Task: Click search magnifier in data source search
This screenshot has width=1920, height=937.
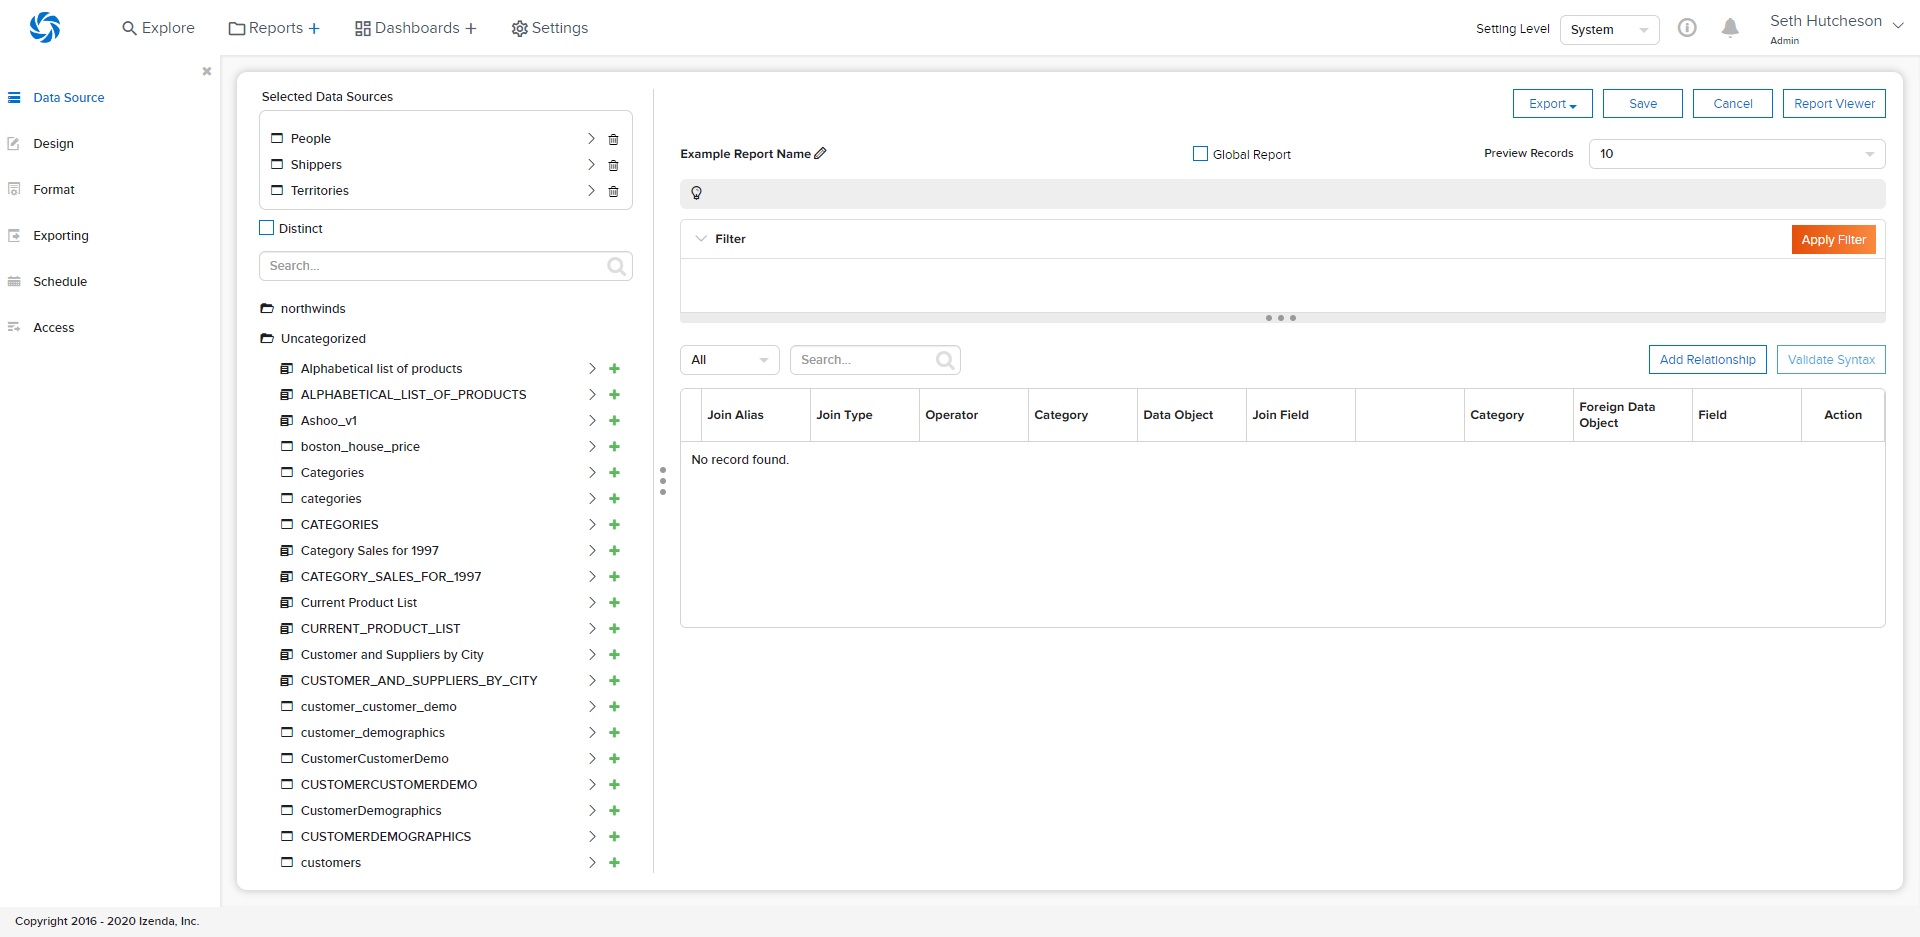Action: (x=617, y=266)
